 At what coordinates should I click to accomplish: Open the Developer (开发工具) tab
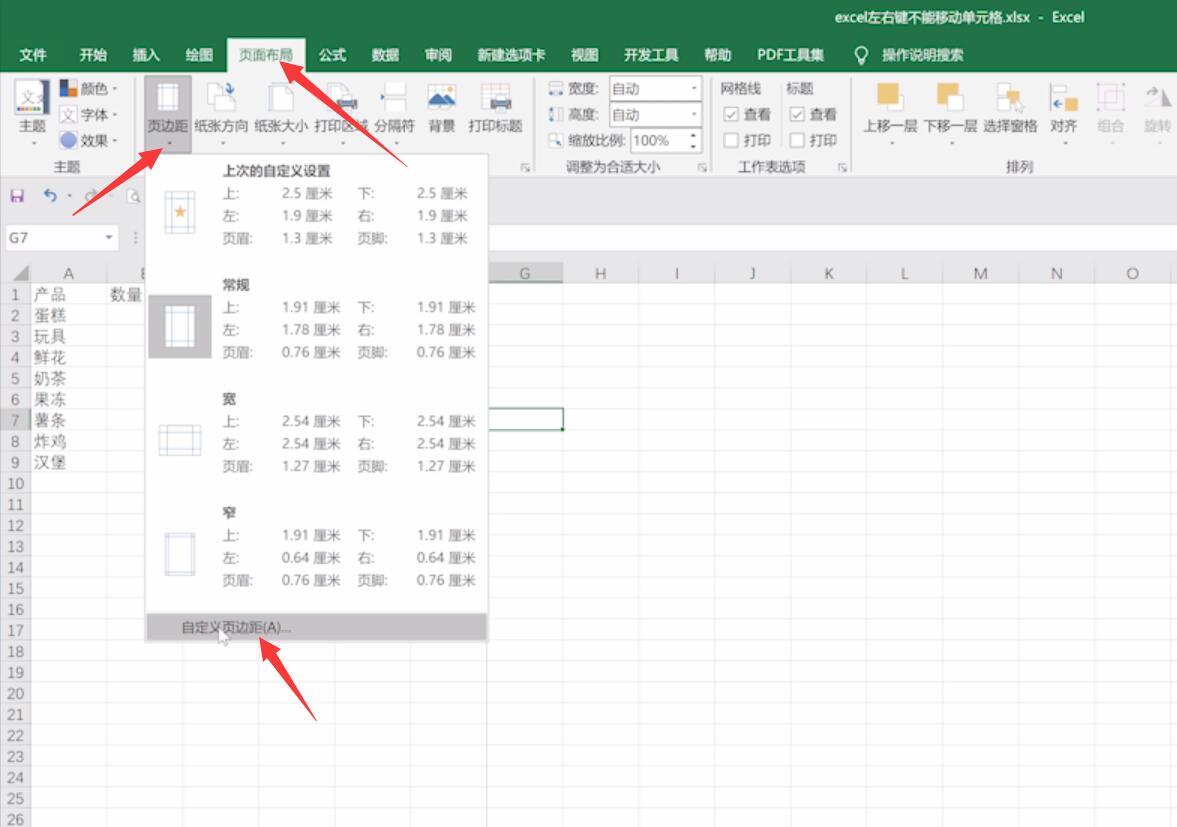pyautogui.click(x=651, y=55)
